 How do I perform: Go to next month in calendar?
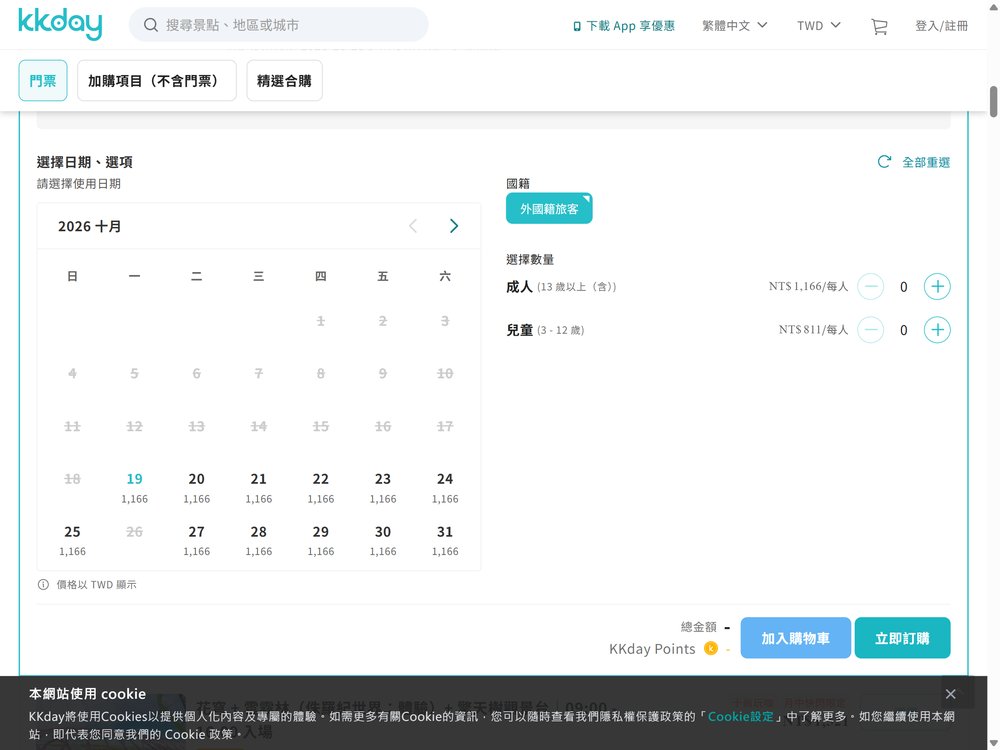pyautogui.click(x=453, y=226)
